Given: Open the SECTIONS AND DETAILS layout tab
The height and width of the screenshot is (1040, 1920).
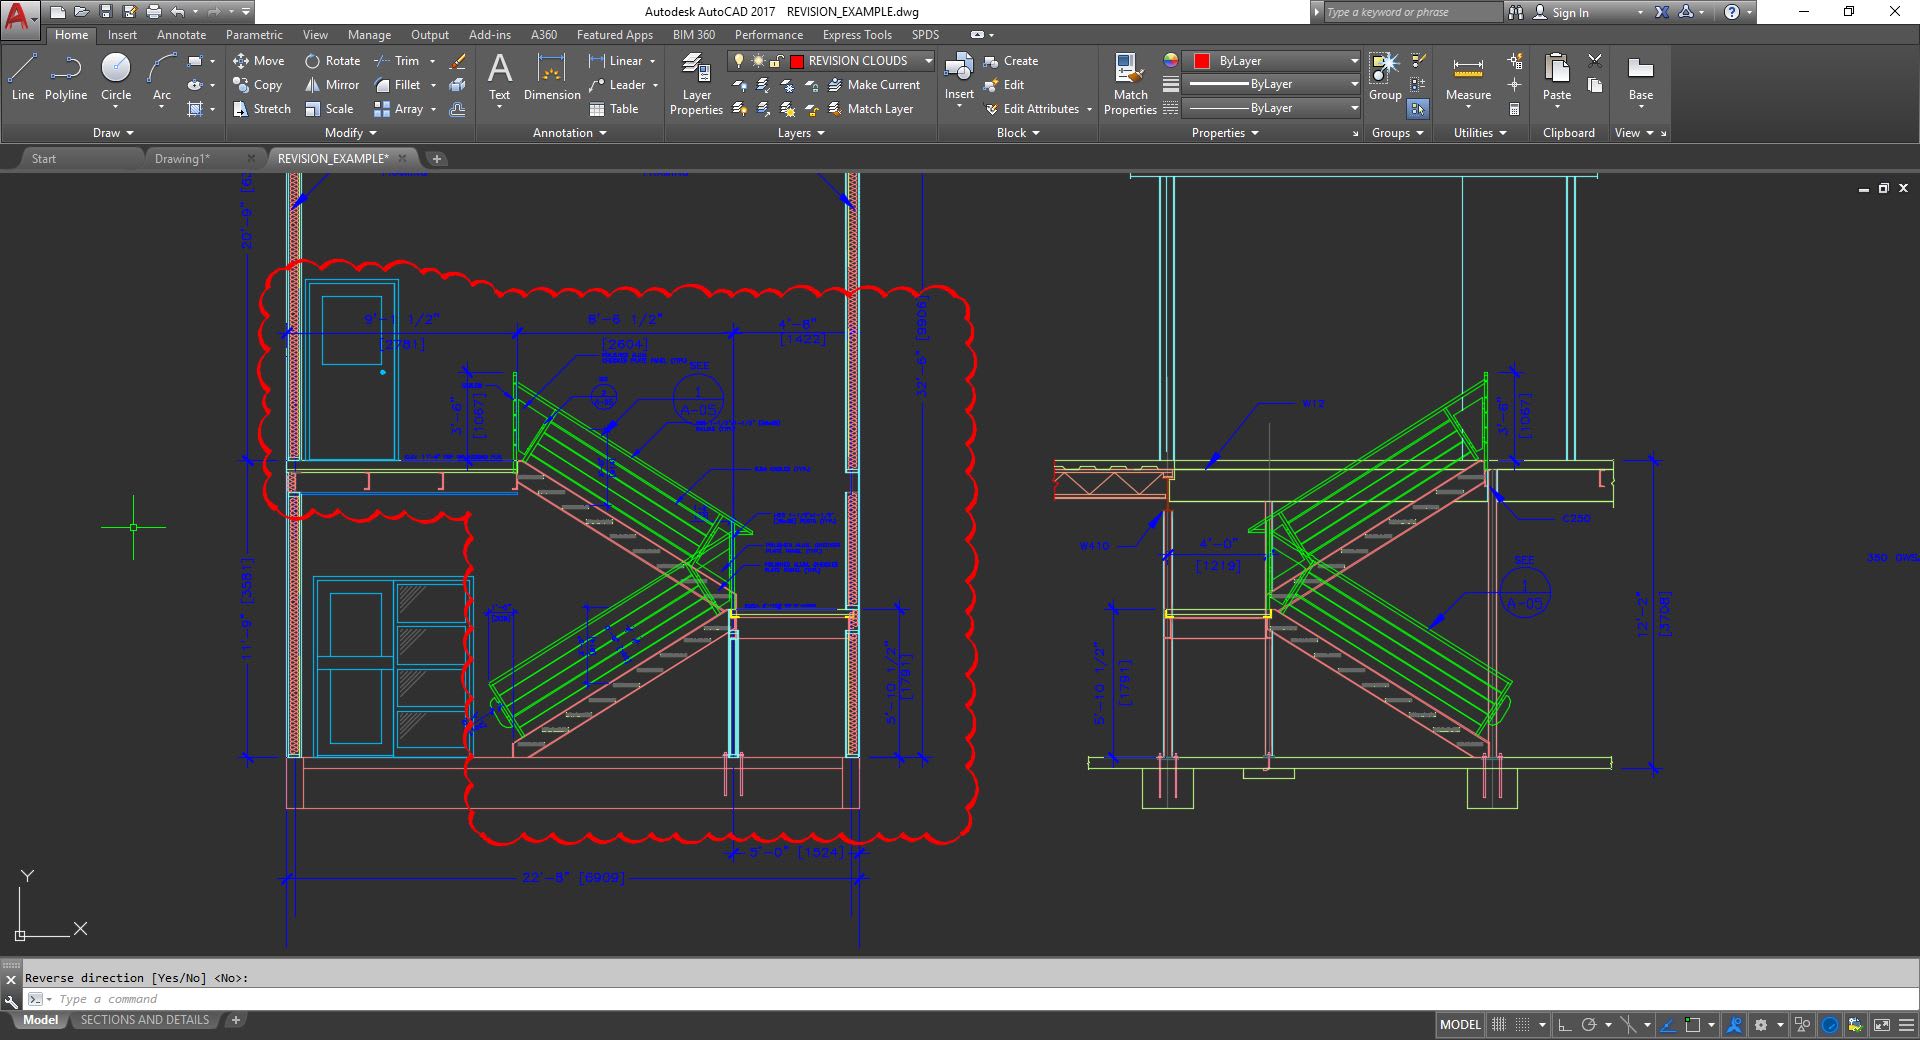Looking at the screenshot, I should coord(145,1020).
